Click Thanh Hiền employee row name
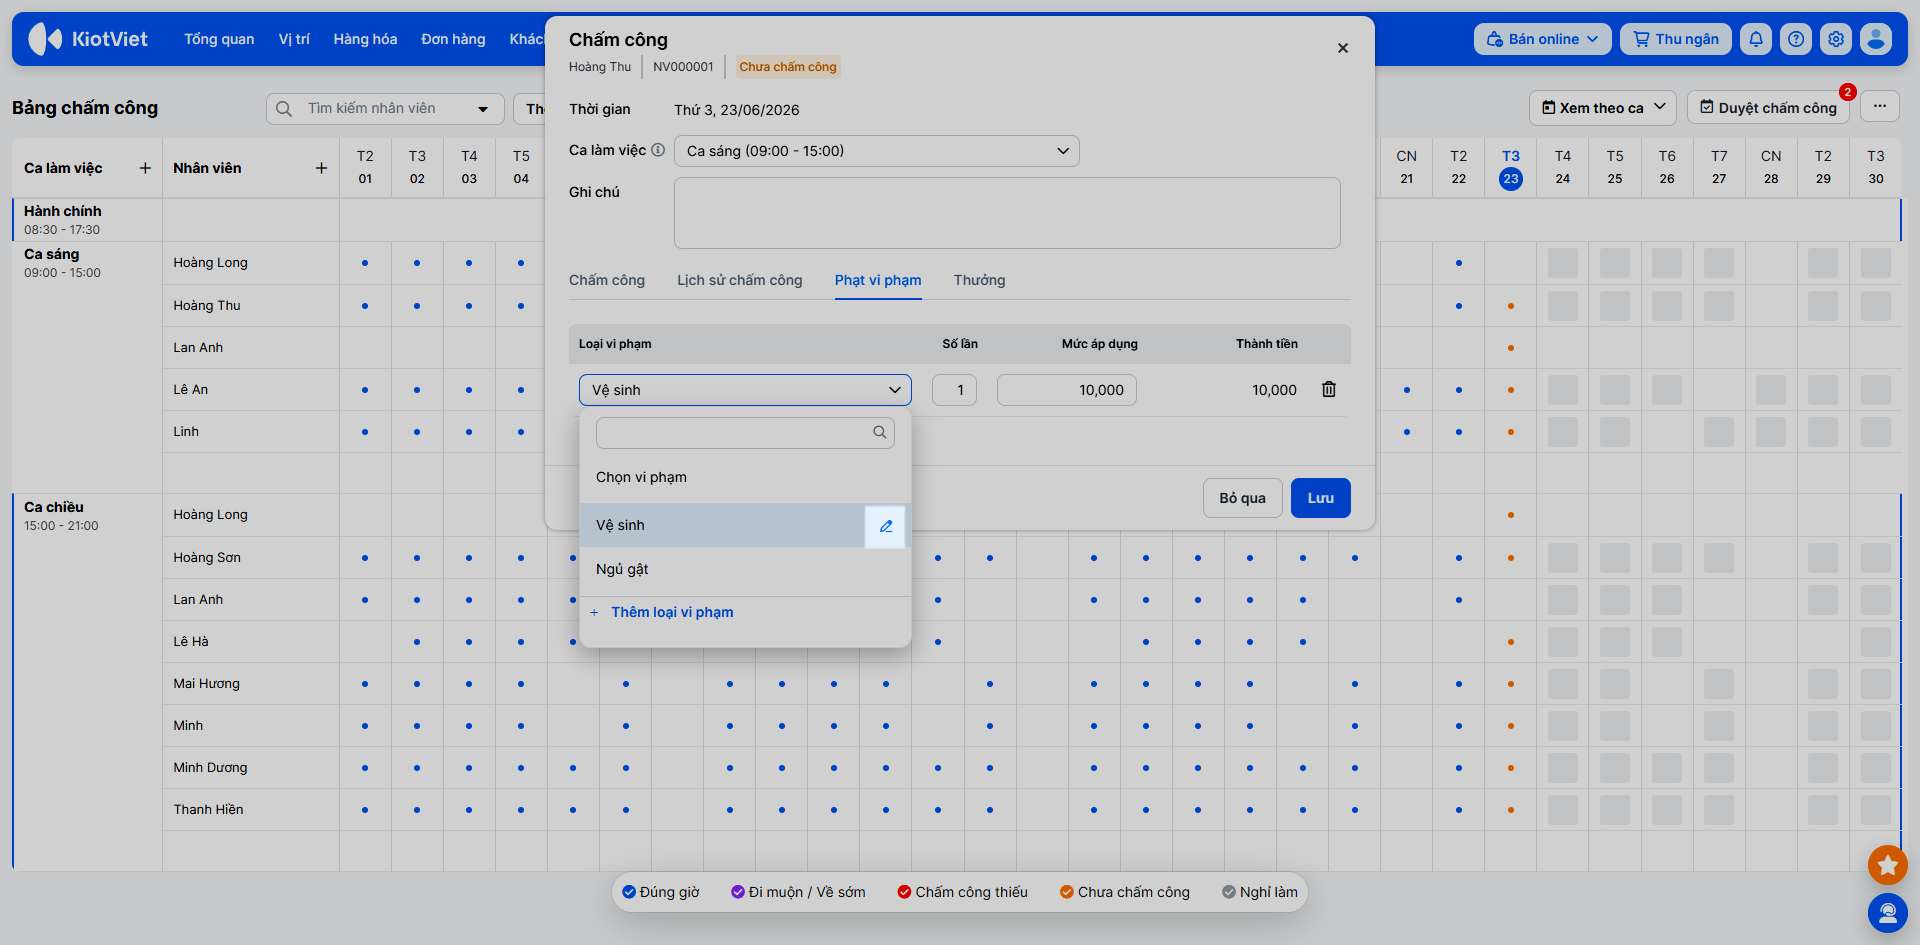 coord(208,809)
